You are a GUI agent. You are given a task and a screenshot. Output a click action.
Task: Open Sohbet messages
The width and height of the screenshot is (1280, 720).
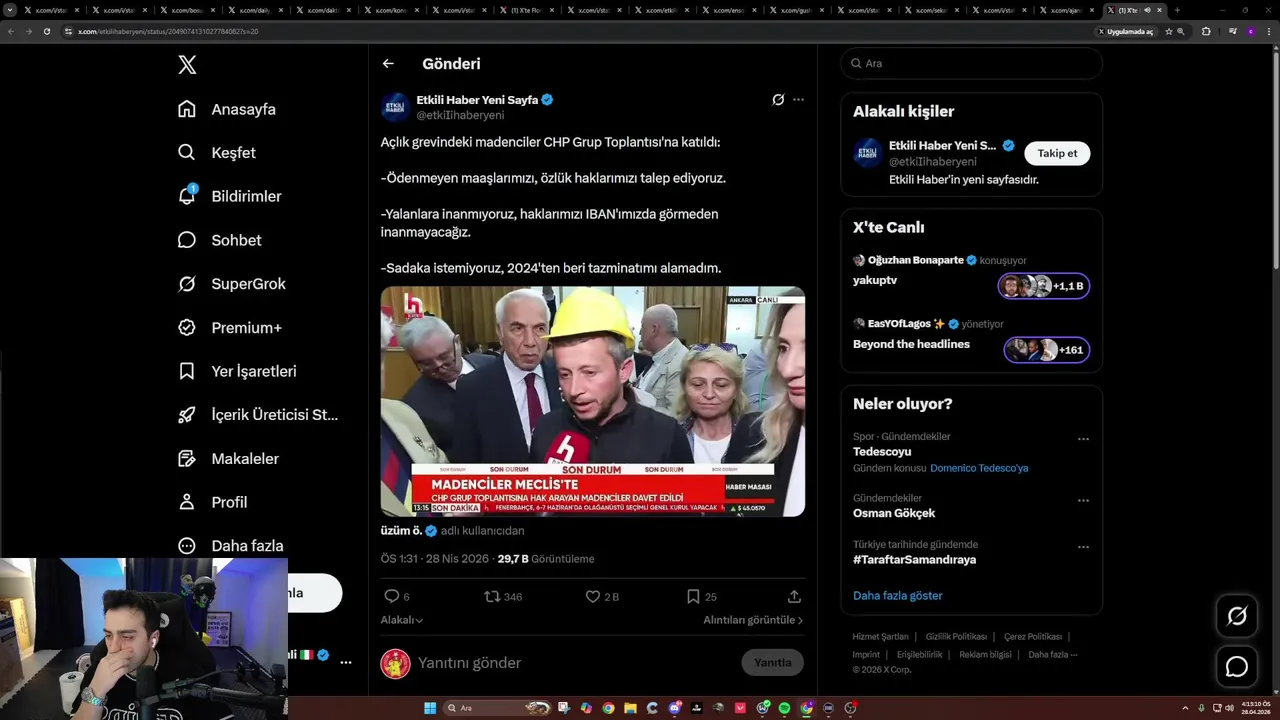pyautogui.click(x=220, y=240)
